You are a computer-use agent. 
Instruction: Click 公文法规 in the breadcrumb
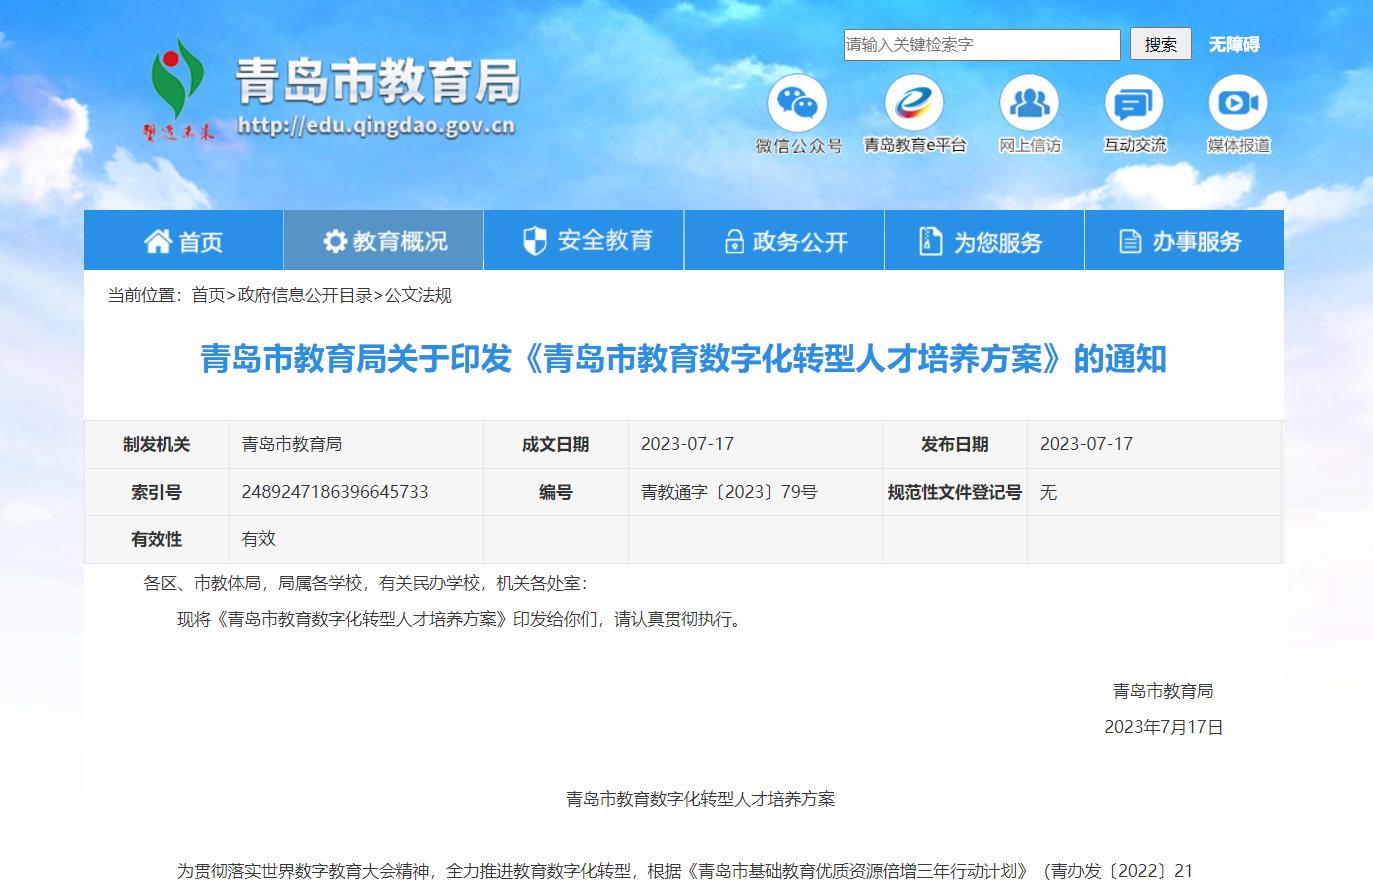pyautogui.click(x=418, y=295)
